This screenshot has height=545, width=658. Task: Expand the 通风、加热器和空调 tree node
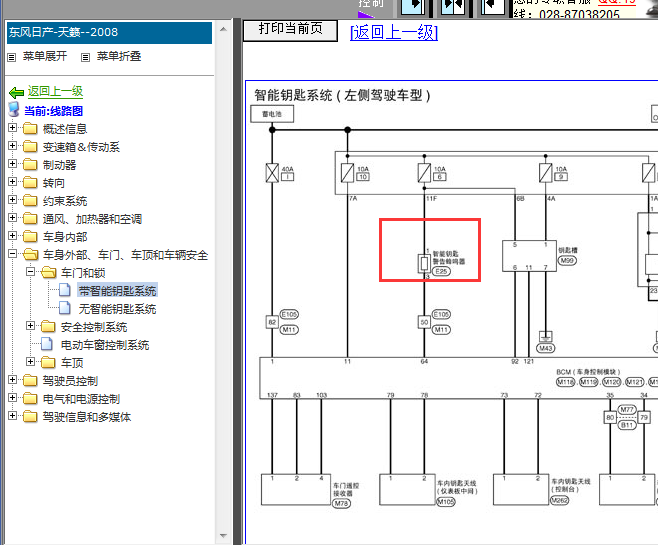click(x=13, y=218)
